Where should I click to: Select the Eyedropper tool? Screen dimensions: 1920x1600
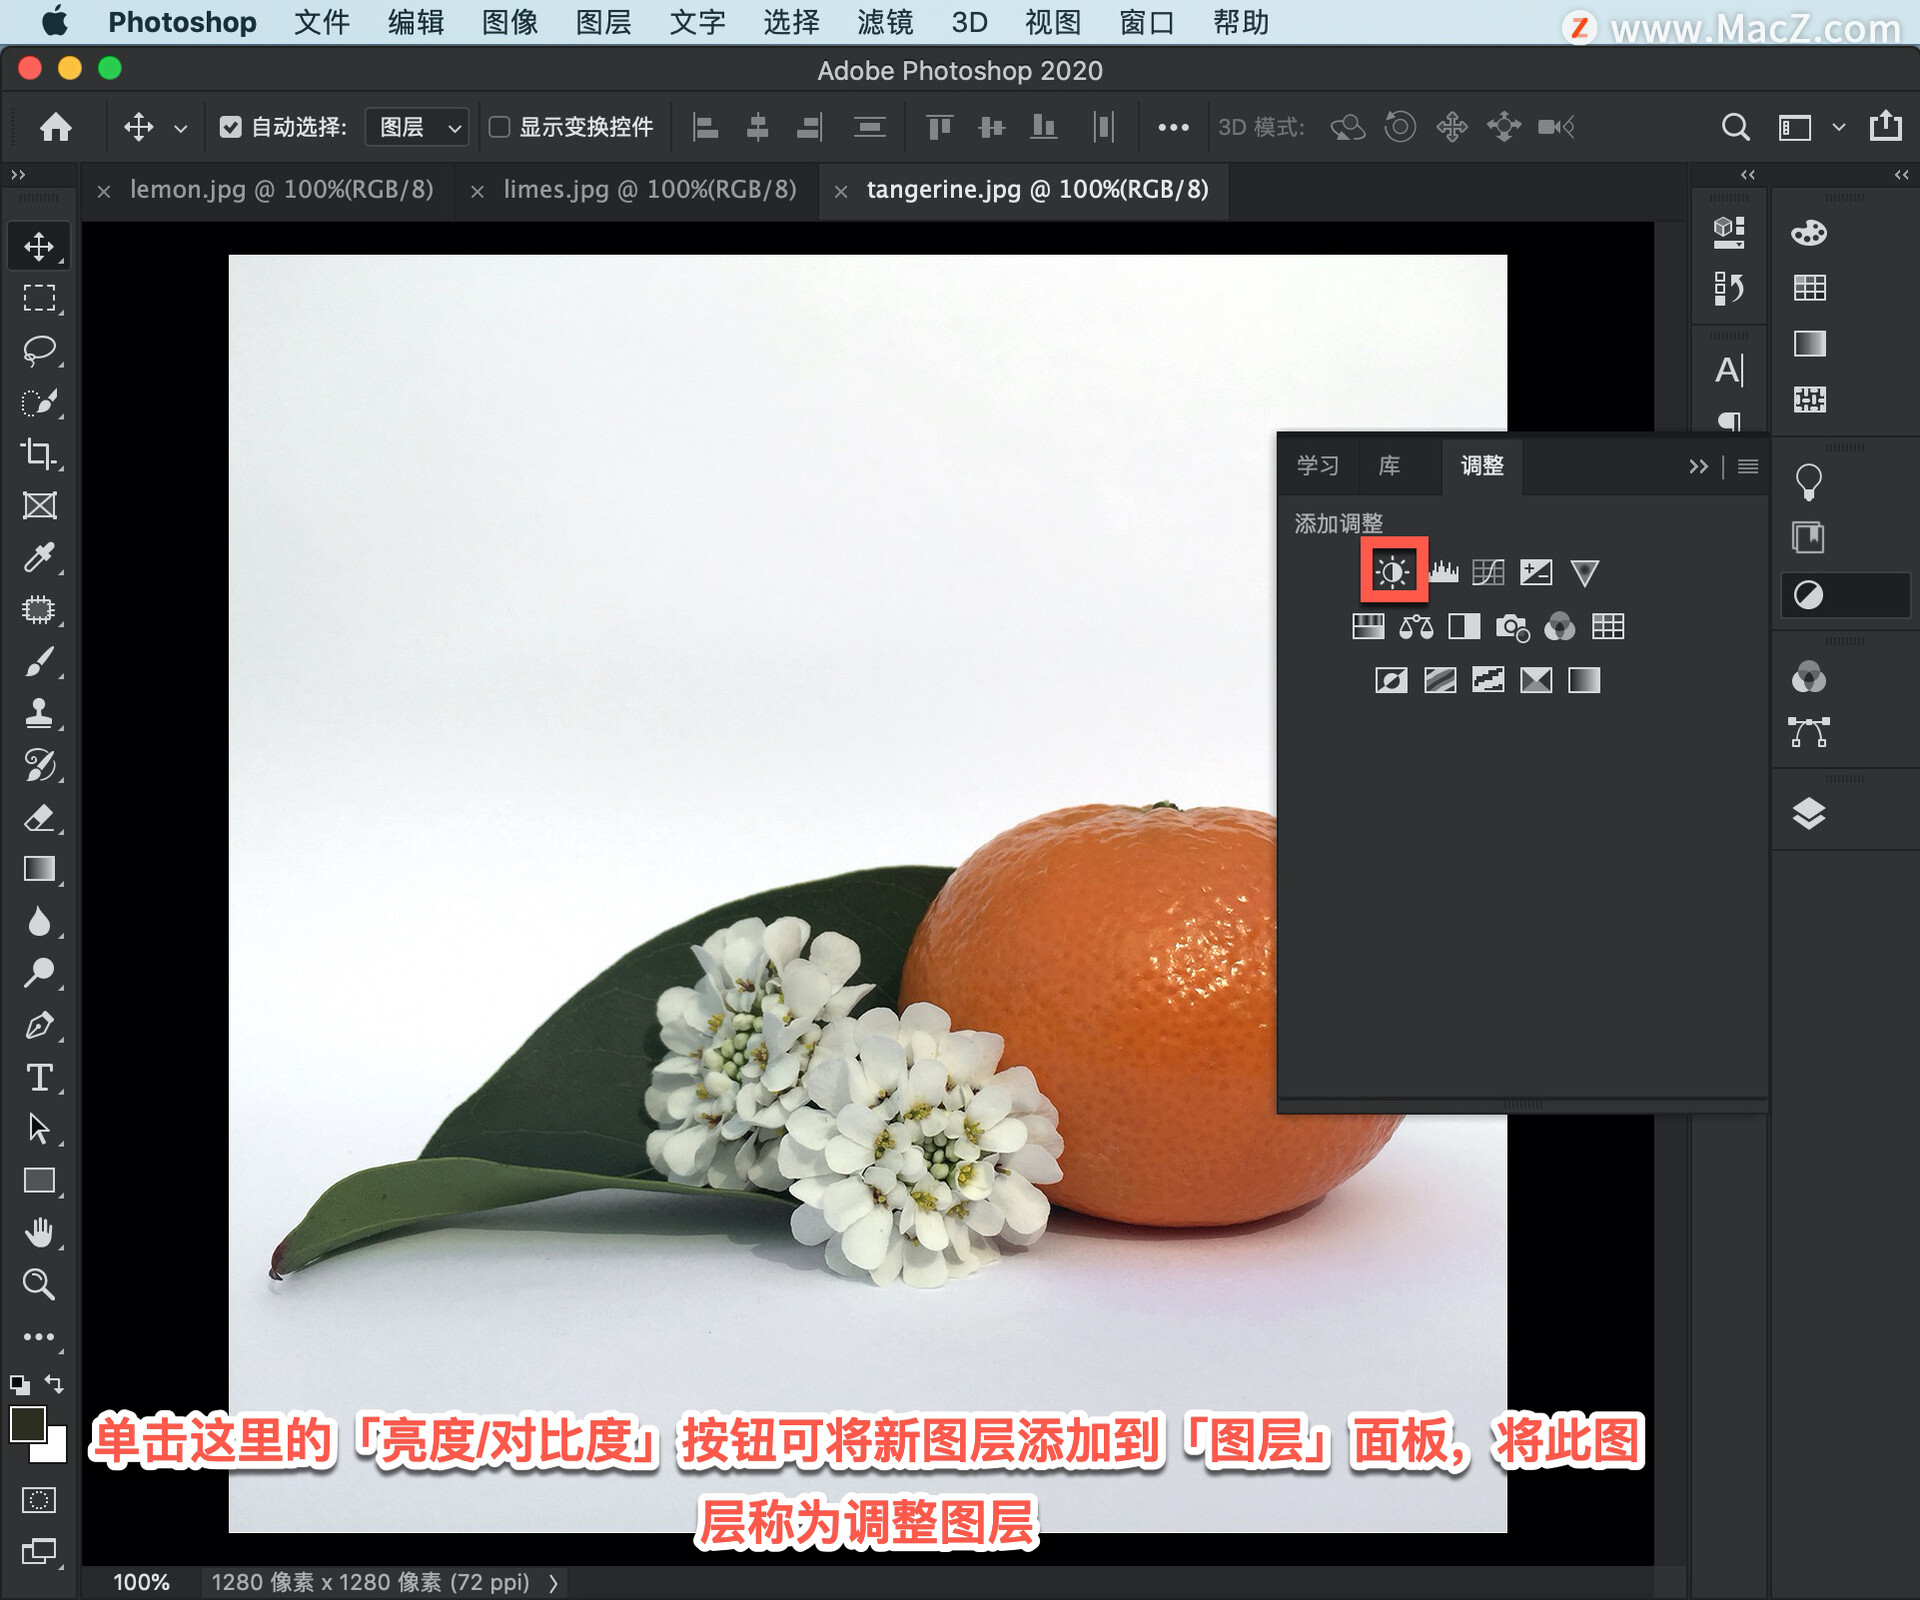click(x=40, y=557)
